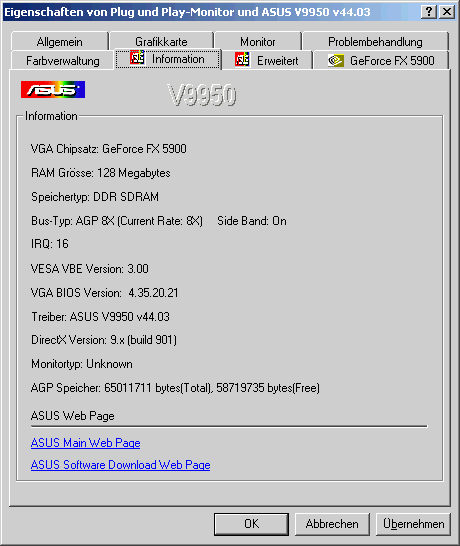Click the ASUS icon on Information tab

click(137, 57)
